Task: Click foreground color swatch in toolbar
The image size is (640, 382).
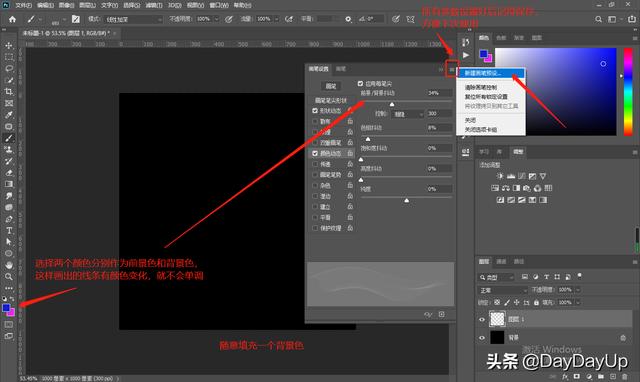Action: coord(6,308)
